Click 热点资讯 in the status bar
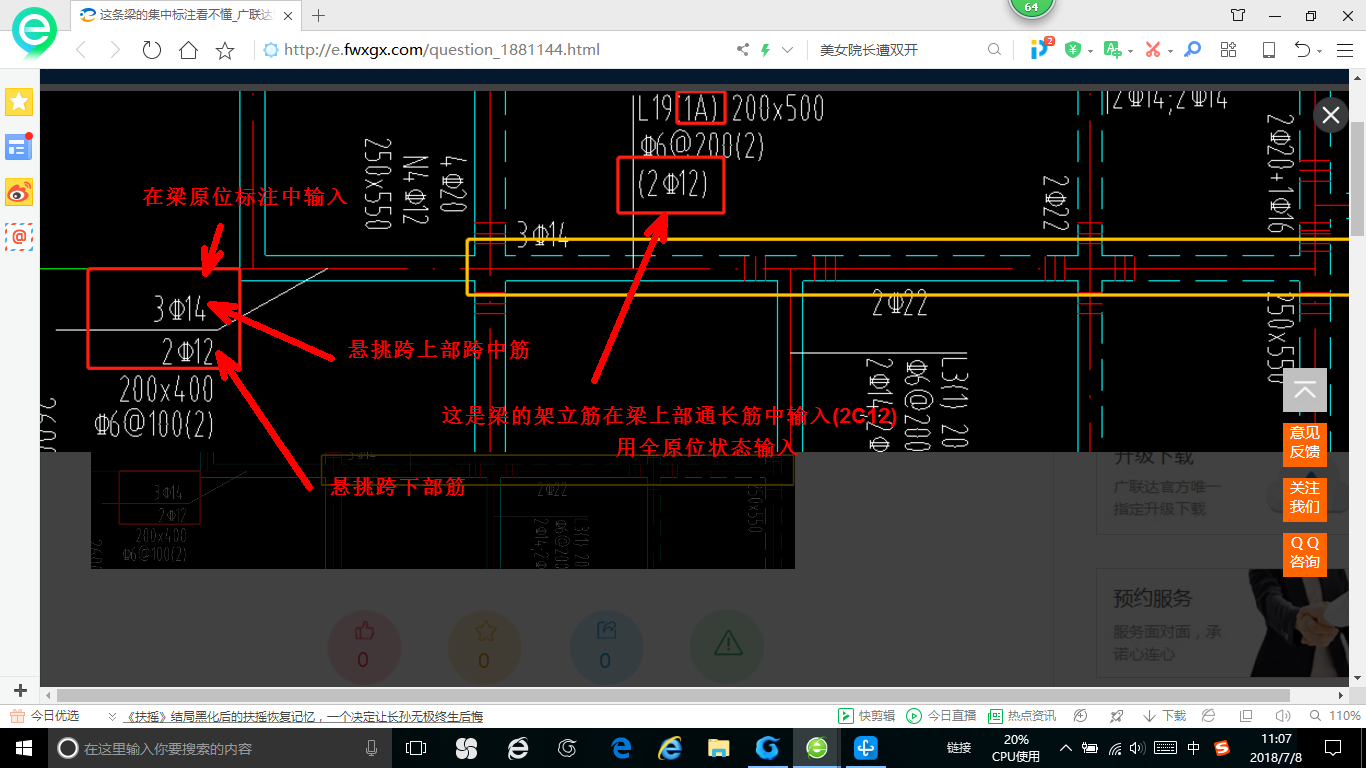The image size is (1366, 768). 1021,716
